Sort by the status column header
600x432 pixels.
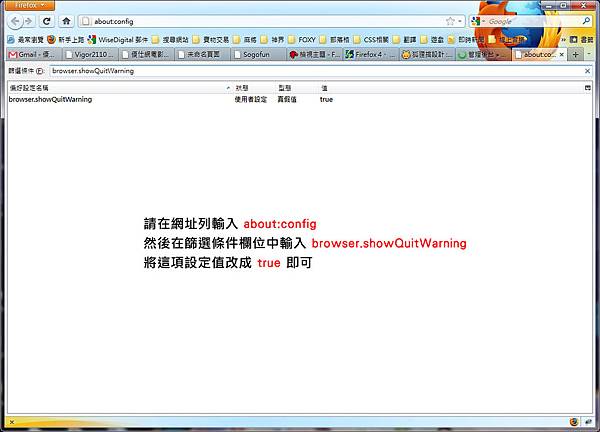click(x=254, y=88)
